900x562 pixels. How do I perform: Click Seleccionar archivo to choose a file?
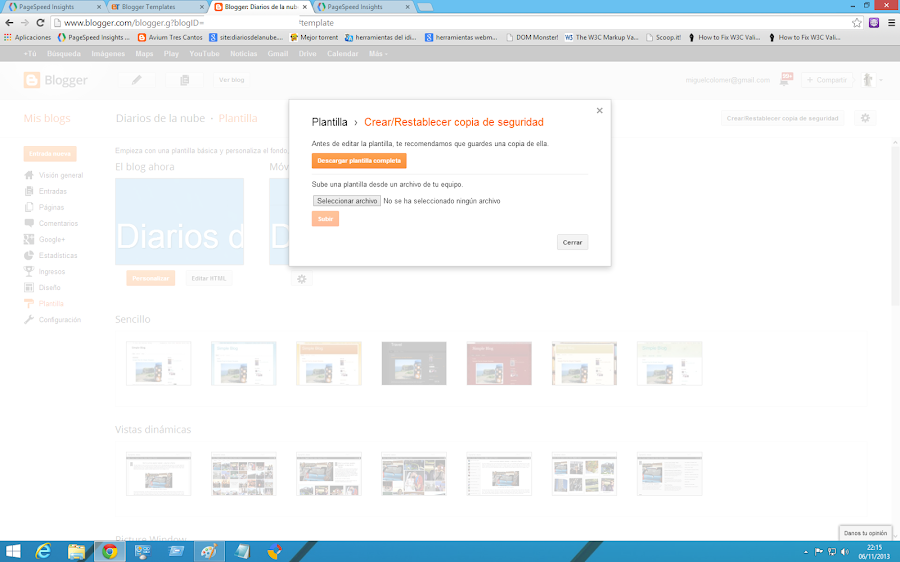point(347,201)
